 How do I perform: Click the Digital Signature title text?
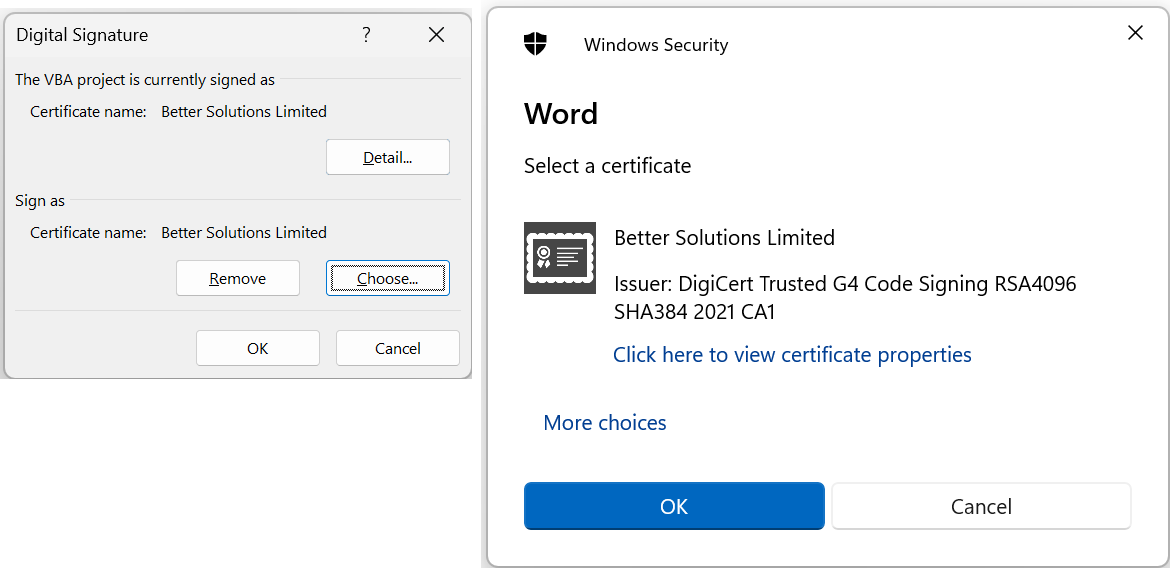pyautogui.click(x=82, y=35)
